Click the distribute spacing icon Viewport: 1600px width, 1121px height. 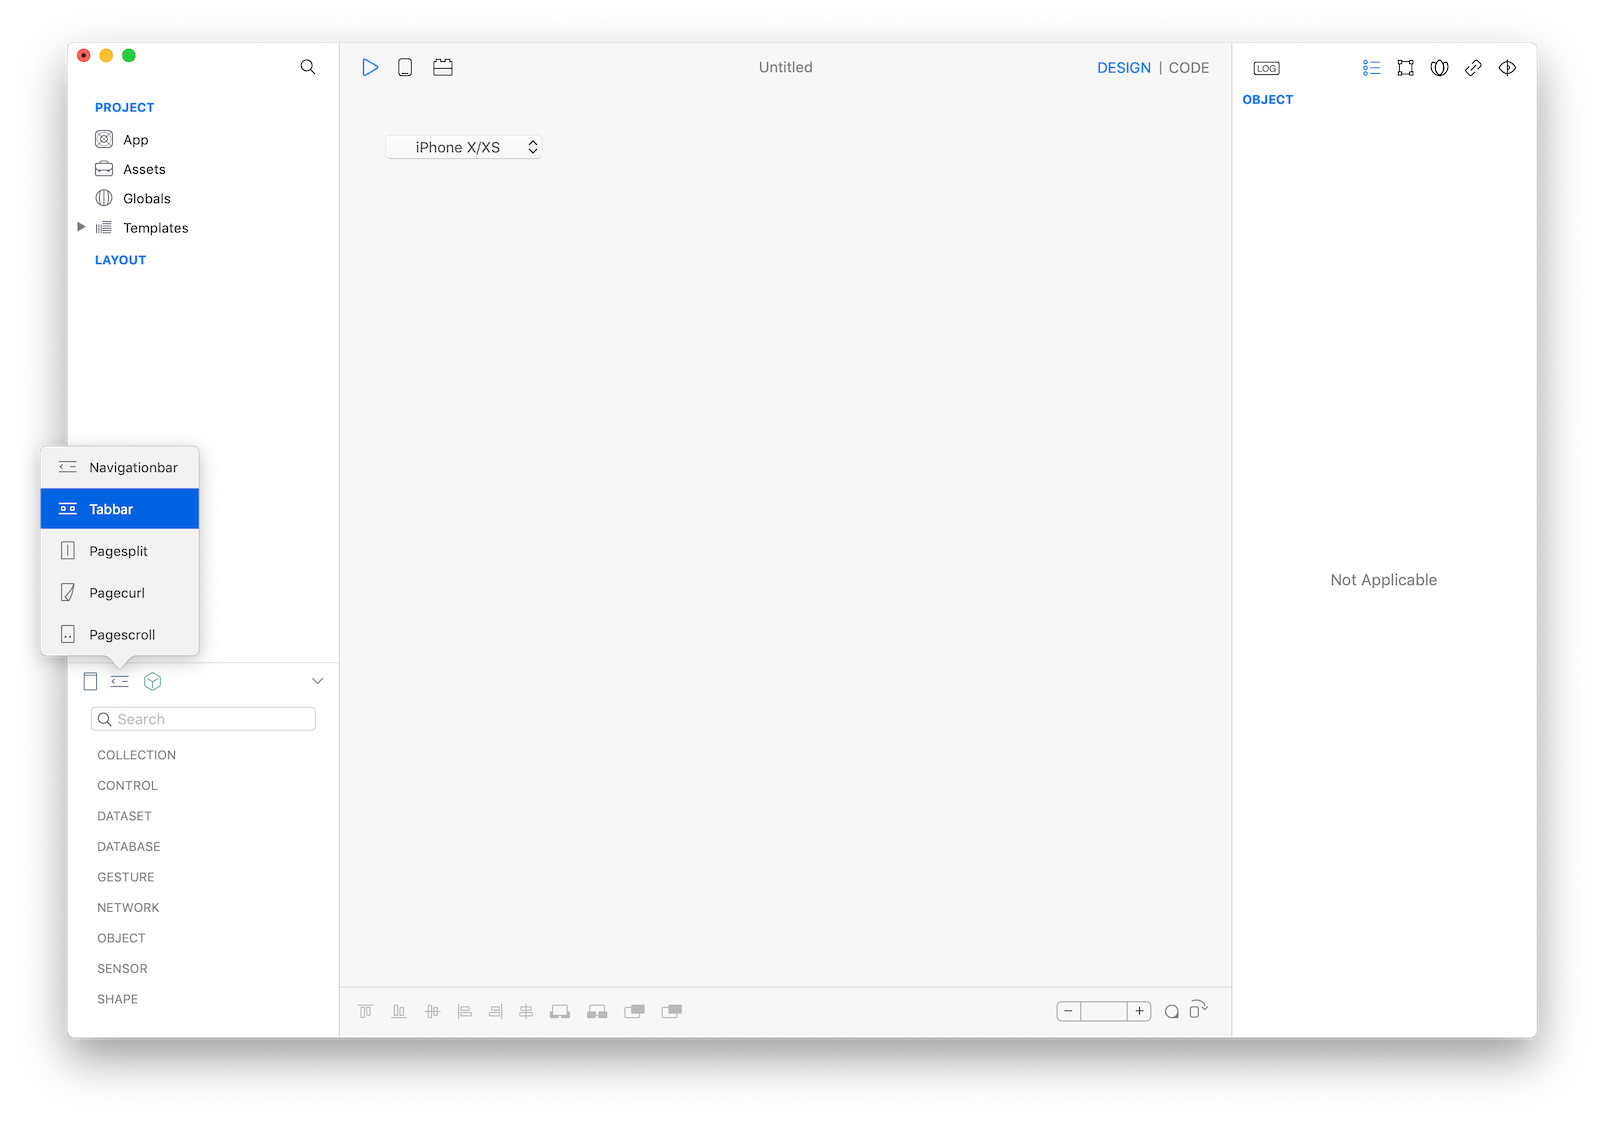597,1011
